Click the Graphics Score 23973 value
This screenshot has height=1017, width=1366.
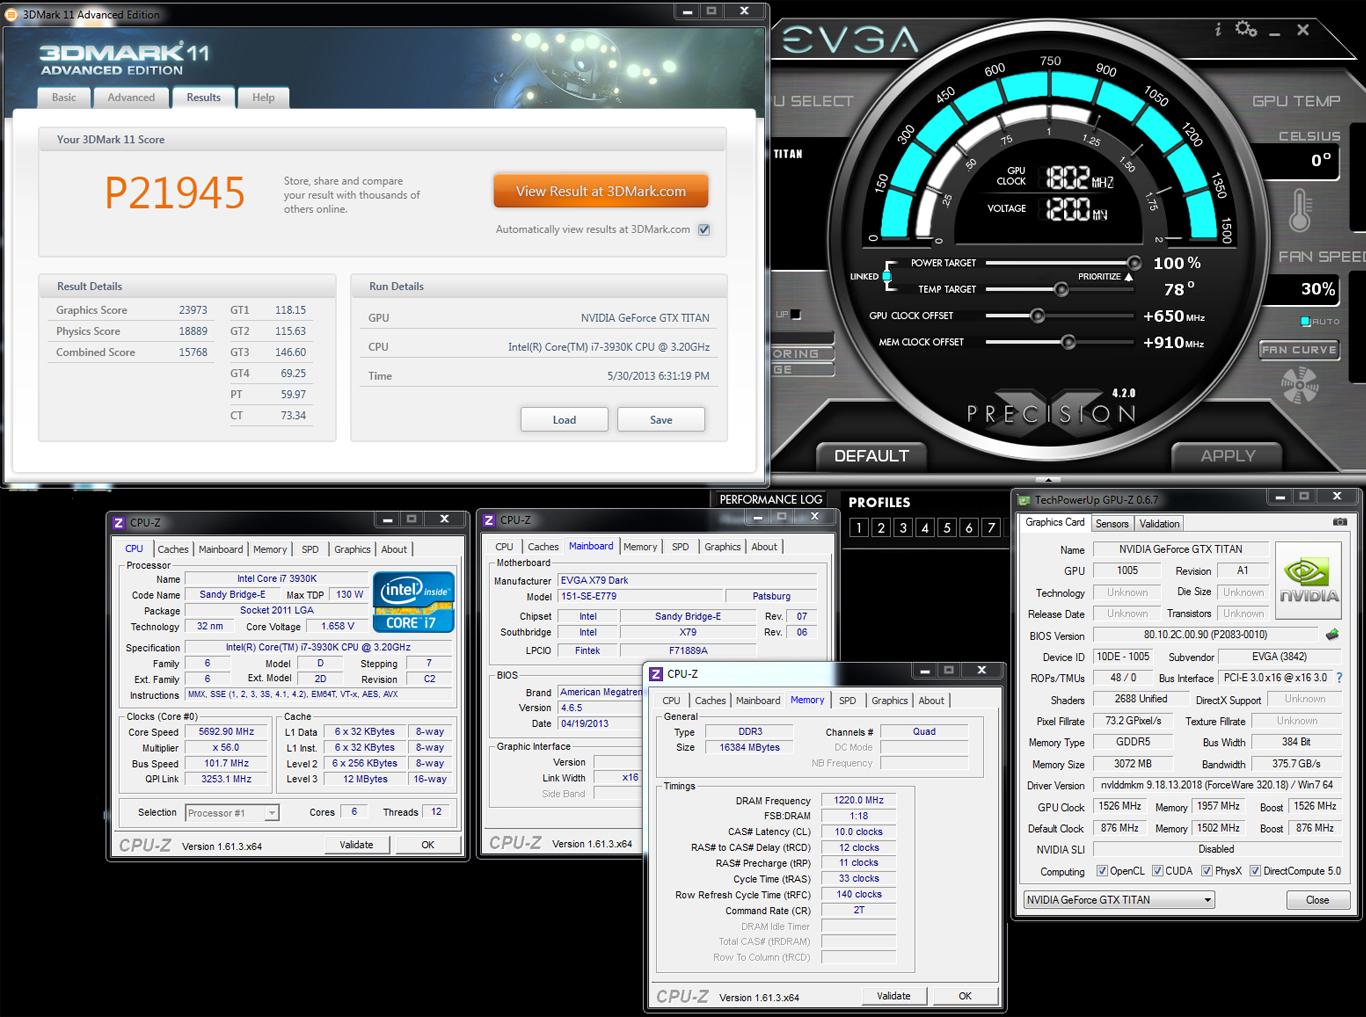click(x=193, y=310)
